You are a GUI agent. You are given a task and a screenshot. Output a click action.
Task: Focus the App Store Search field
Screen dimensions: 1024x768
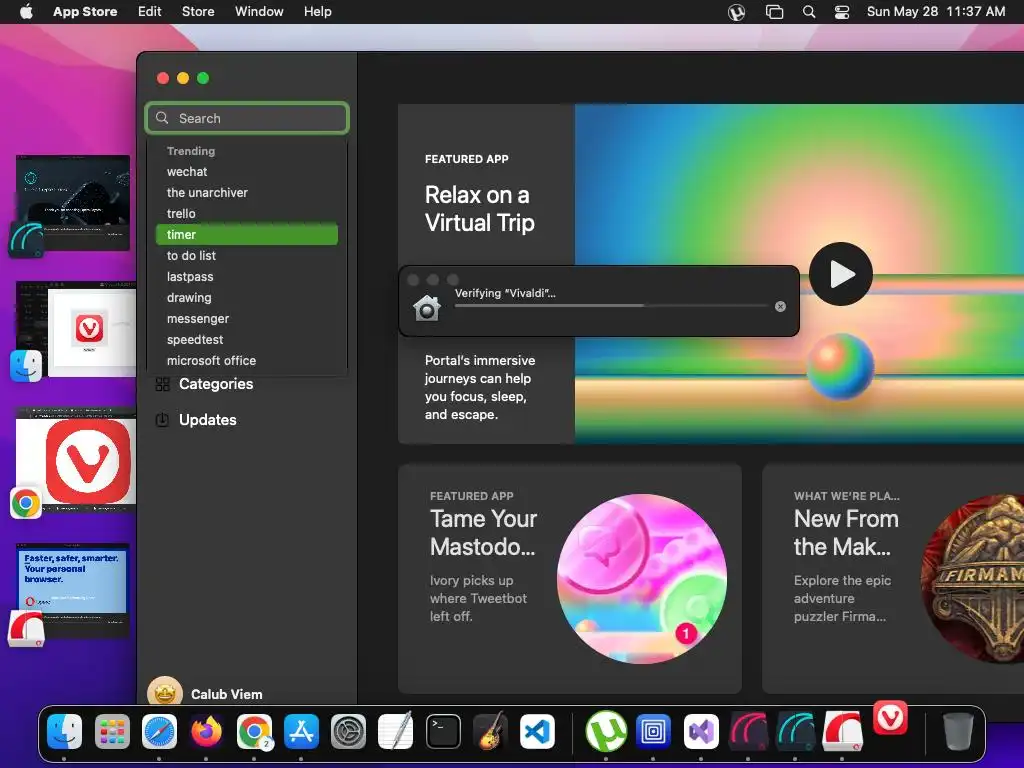(247, 118)
